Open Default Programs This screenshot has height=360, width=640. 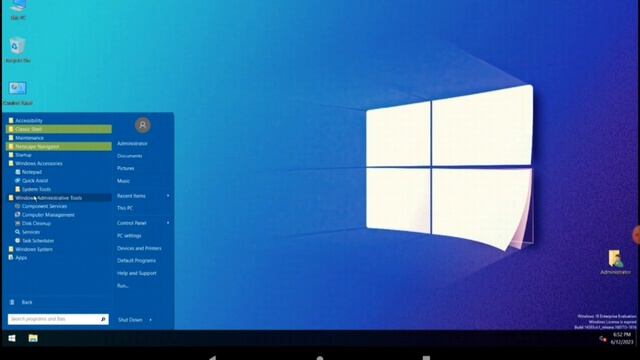[136, 260]
